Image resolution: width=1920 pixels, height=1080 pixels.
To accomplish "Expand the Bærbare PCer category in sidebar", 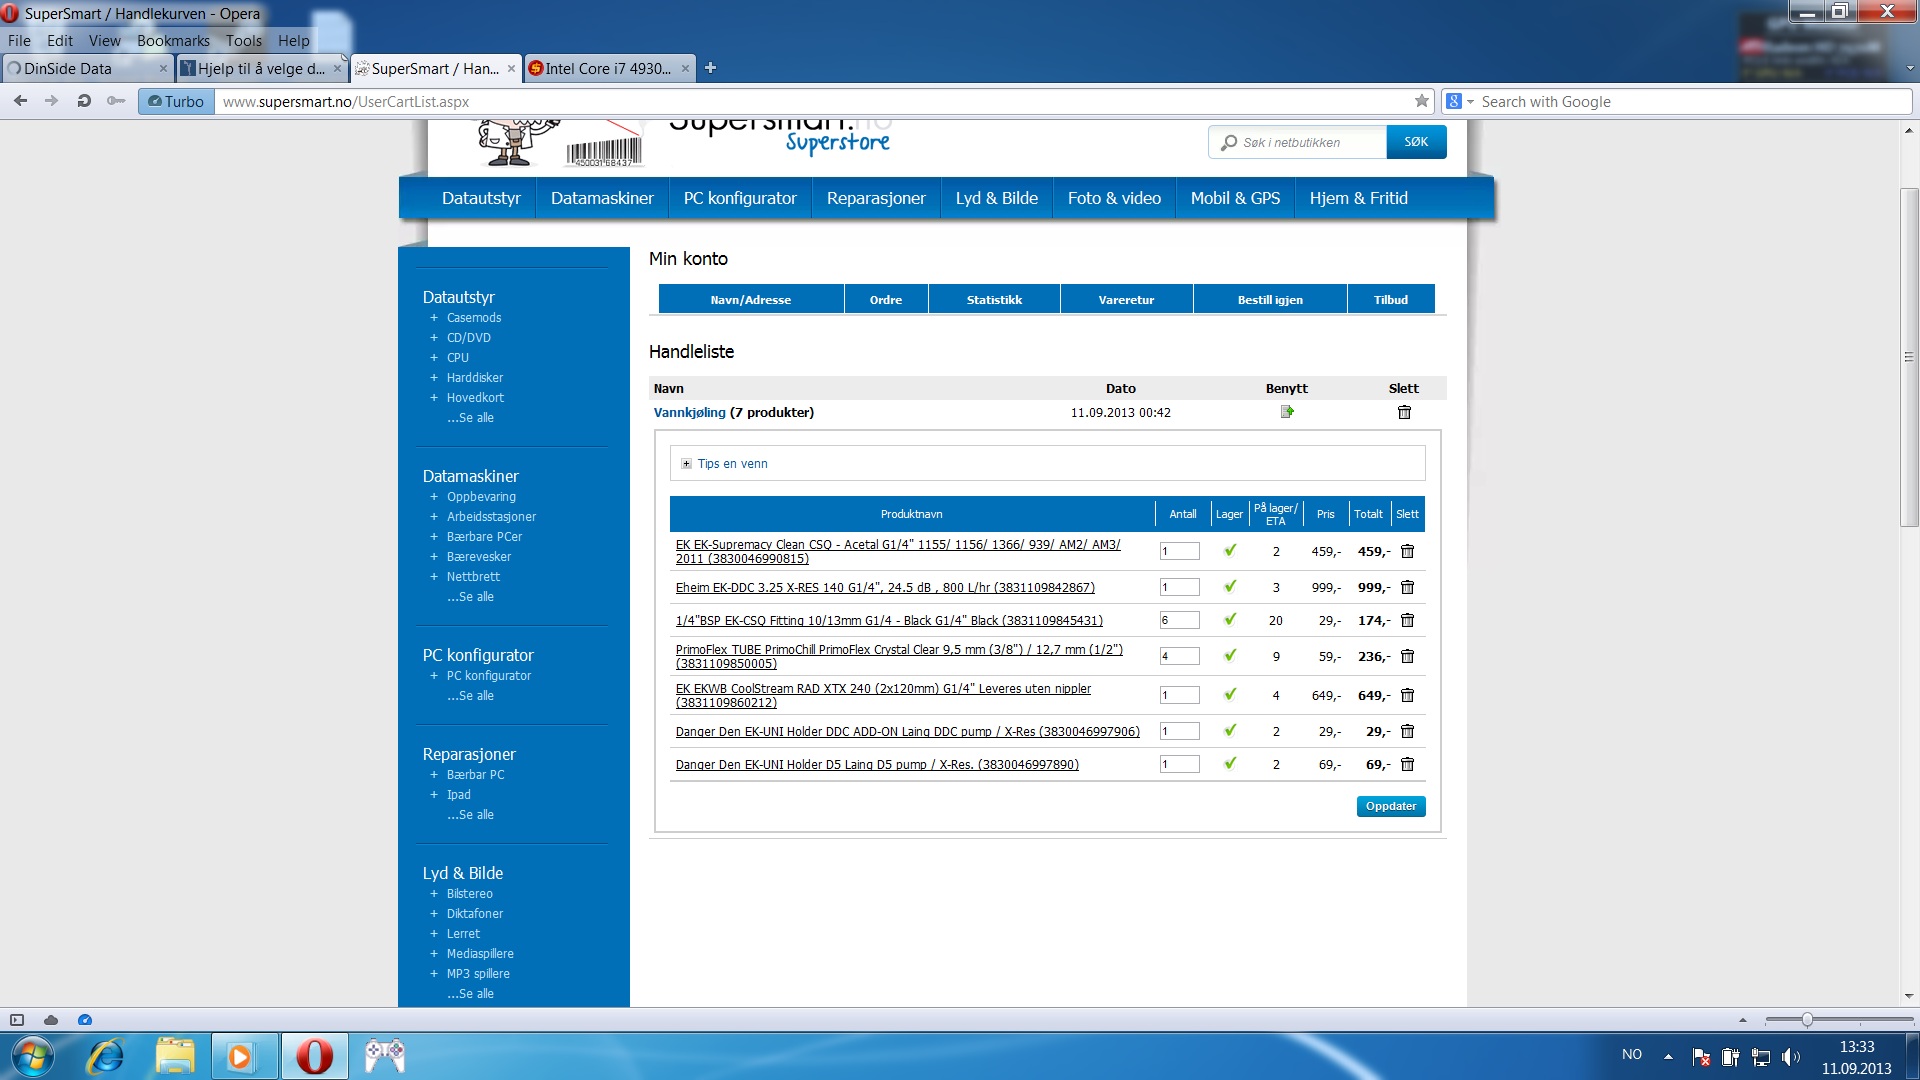I will pyautogui.click(x=434, y=537).
